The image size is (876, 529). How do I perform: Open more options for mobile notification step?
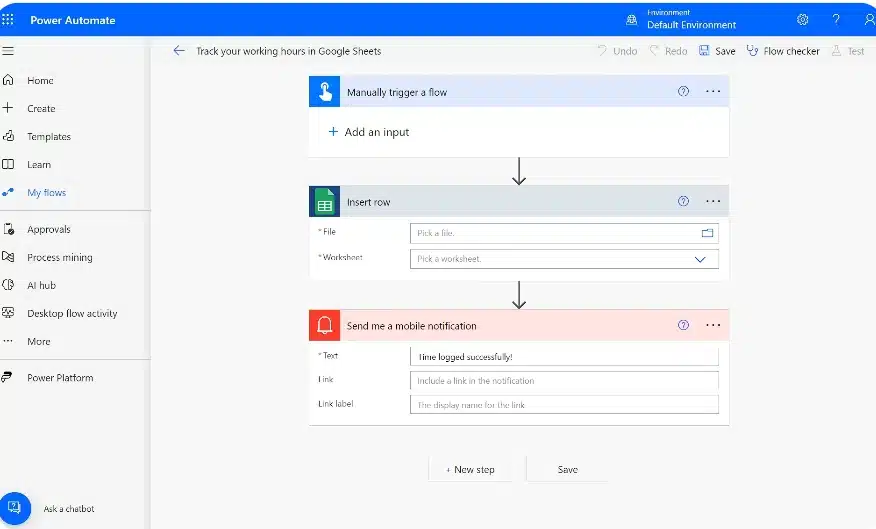pos(713,325)
